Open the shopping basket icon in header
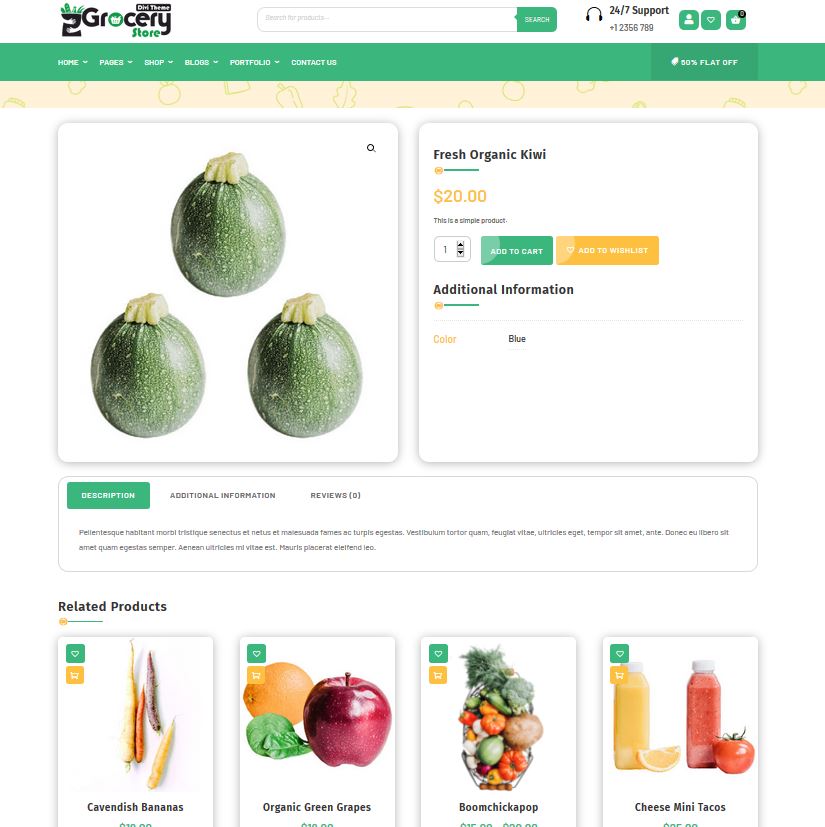Screen dimensions: 825x827 click(735, 20)
